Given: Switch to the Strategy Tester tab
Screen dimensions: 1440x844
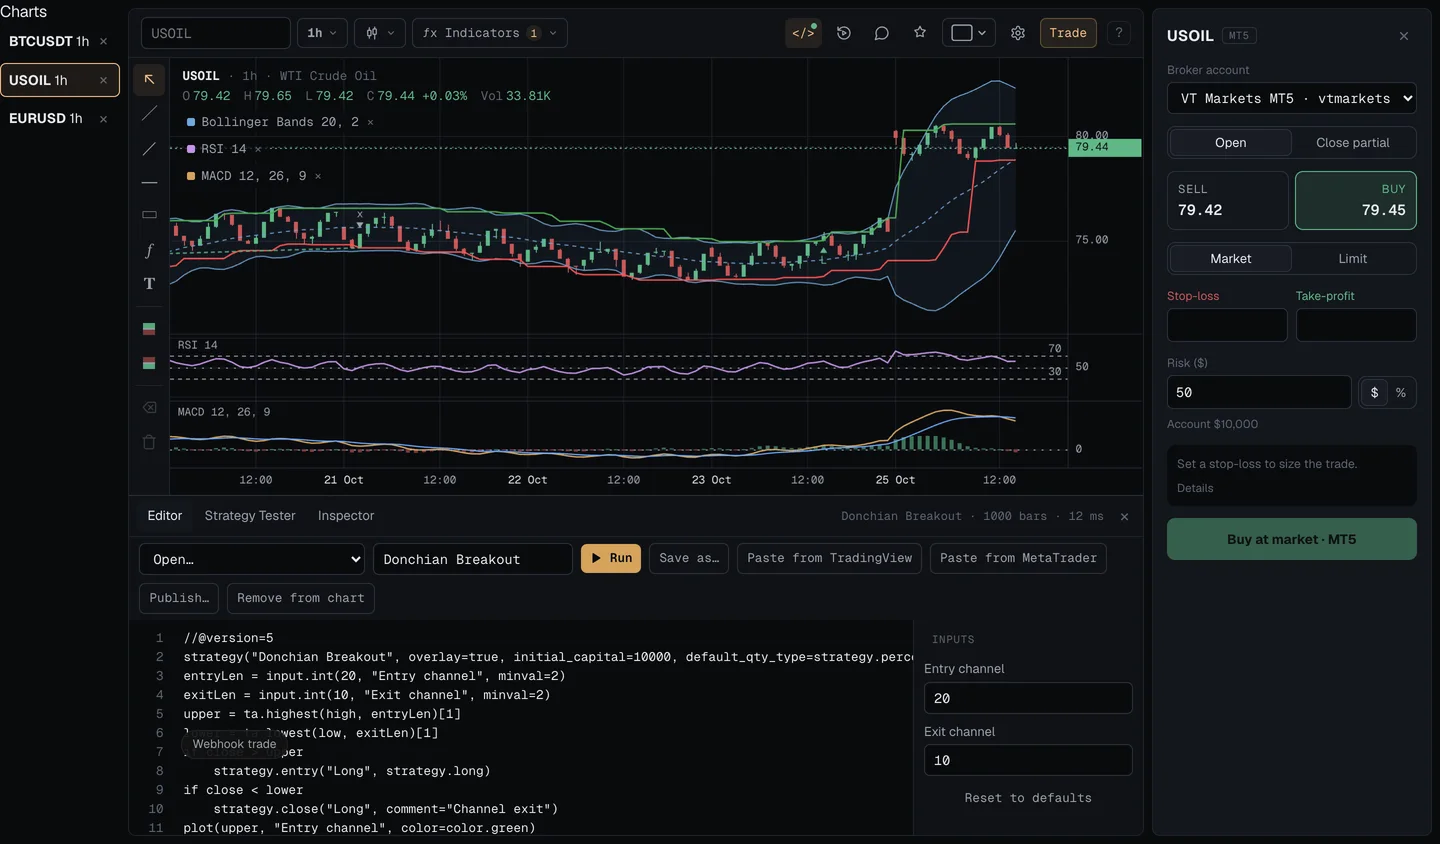Looking at the screenshot, I should (250, 516).
